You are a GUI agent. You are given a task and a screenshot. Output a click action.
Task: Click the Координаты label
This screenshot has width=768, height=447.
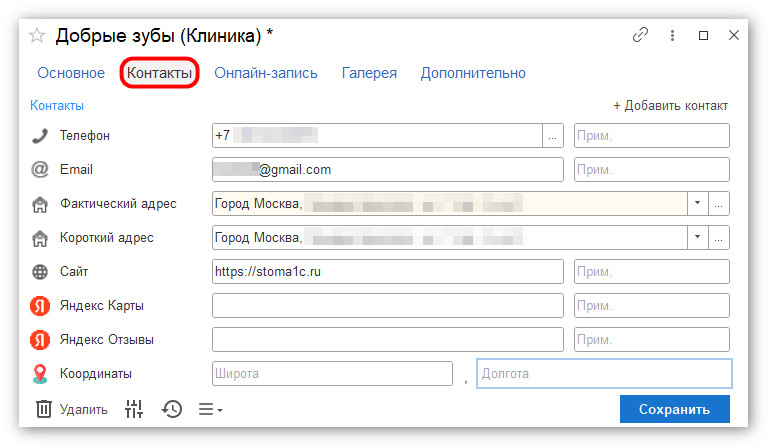[x=96, y=374]
